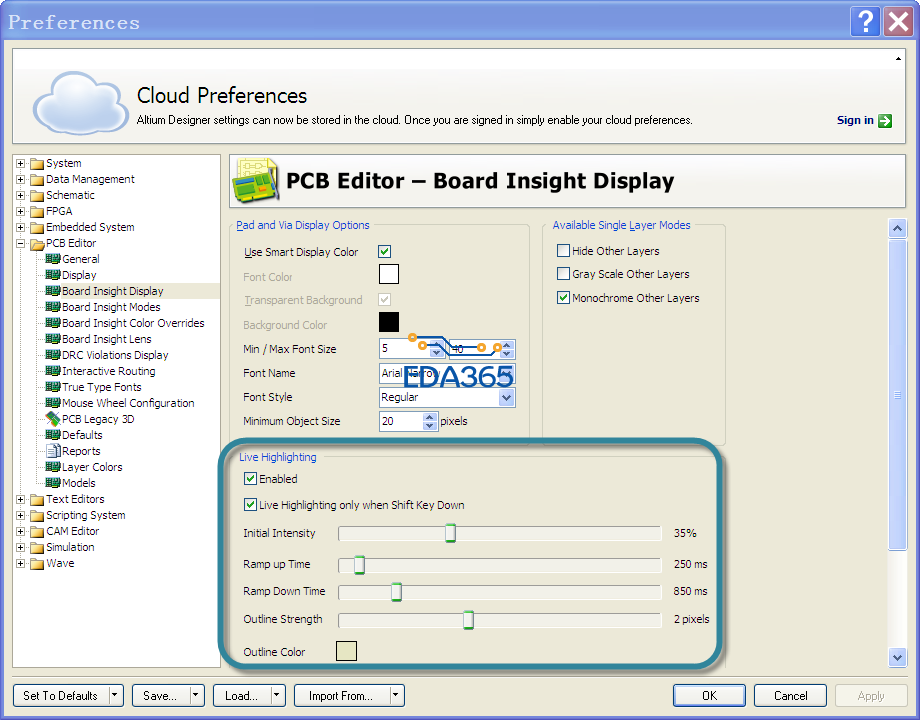The width and height of the screenshot is (920, 720).
Task: Check Gray Scale Other Layers option
Action: pos(563,273)
